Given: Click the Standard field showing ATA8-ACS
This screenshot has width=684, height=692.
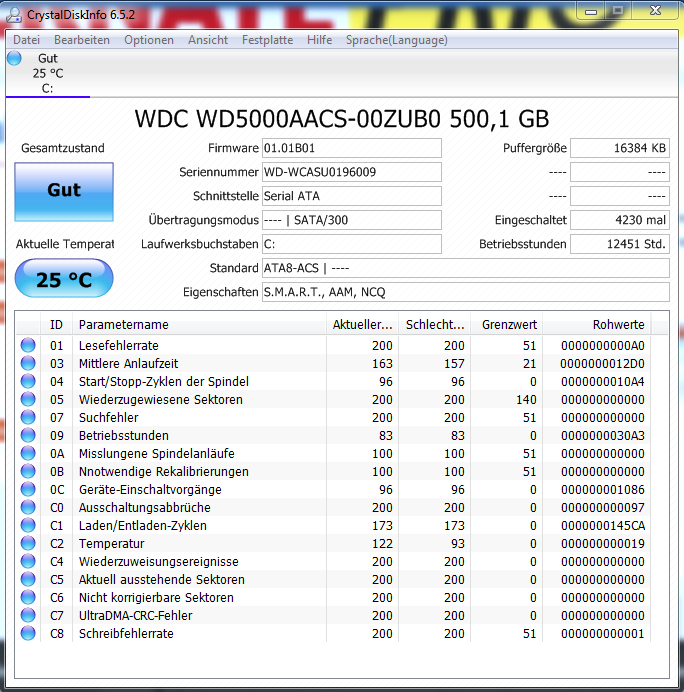Looking at the screenshot, I should point(466,268).
